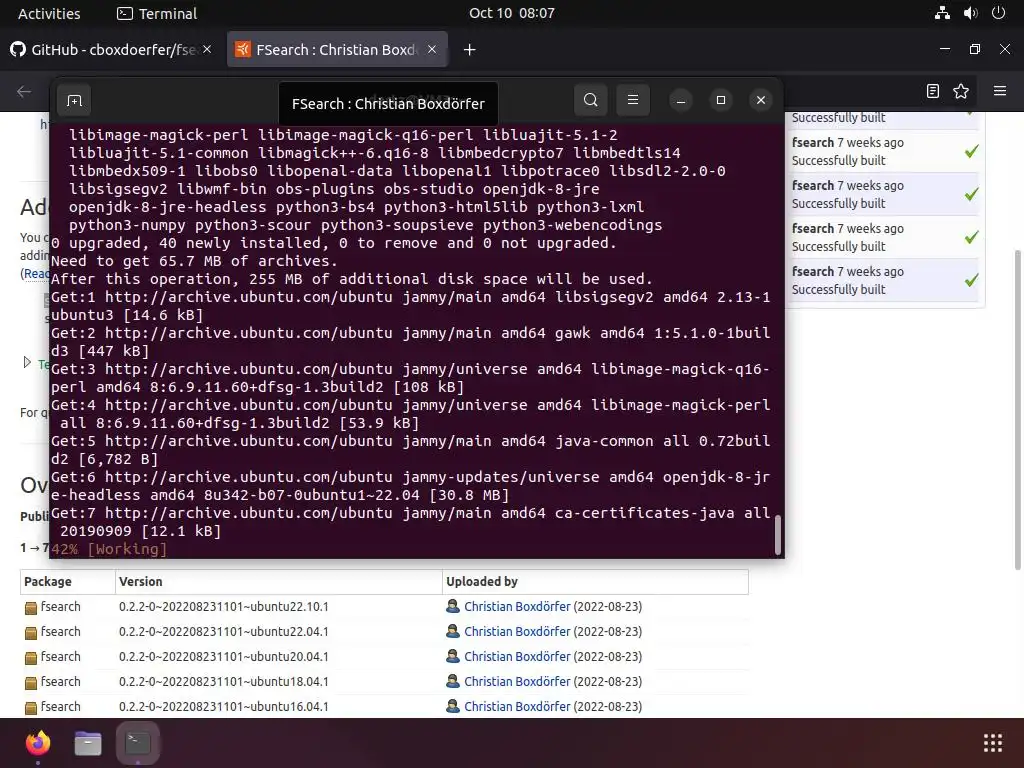The width and height of the screenshot is (1024, 768).
Task: Open the terminal hamburger menu
Action: [633, 100]
